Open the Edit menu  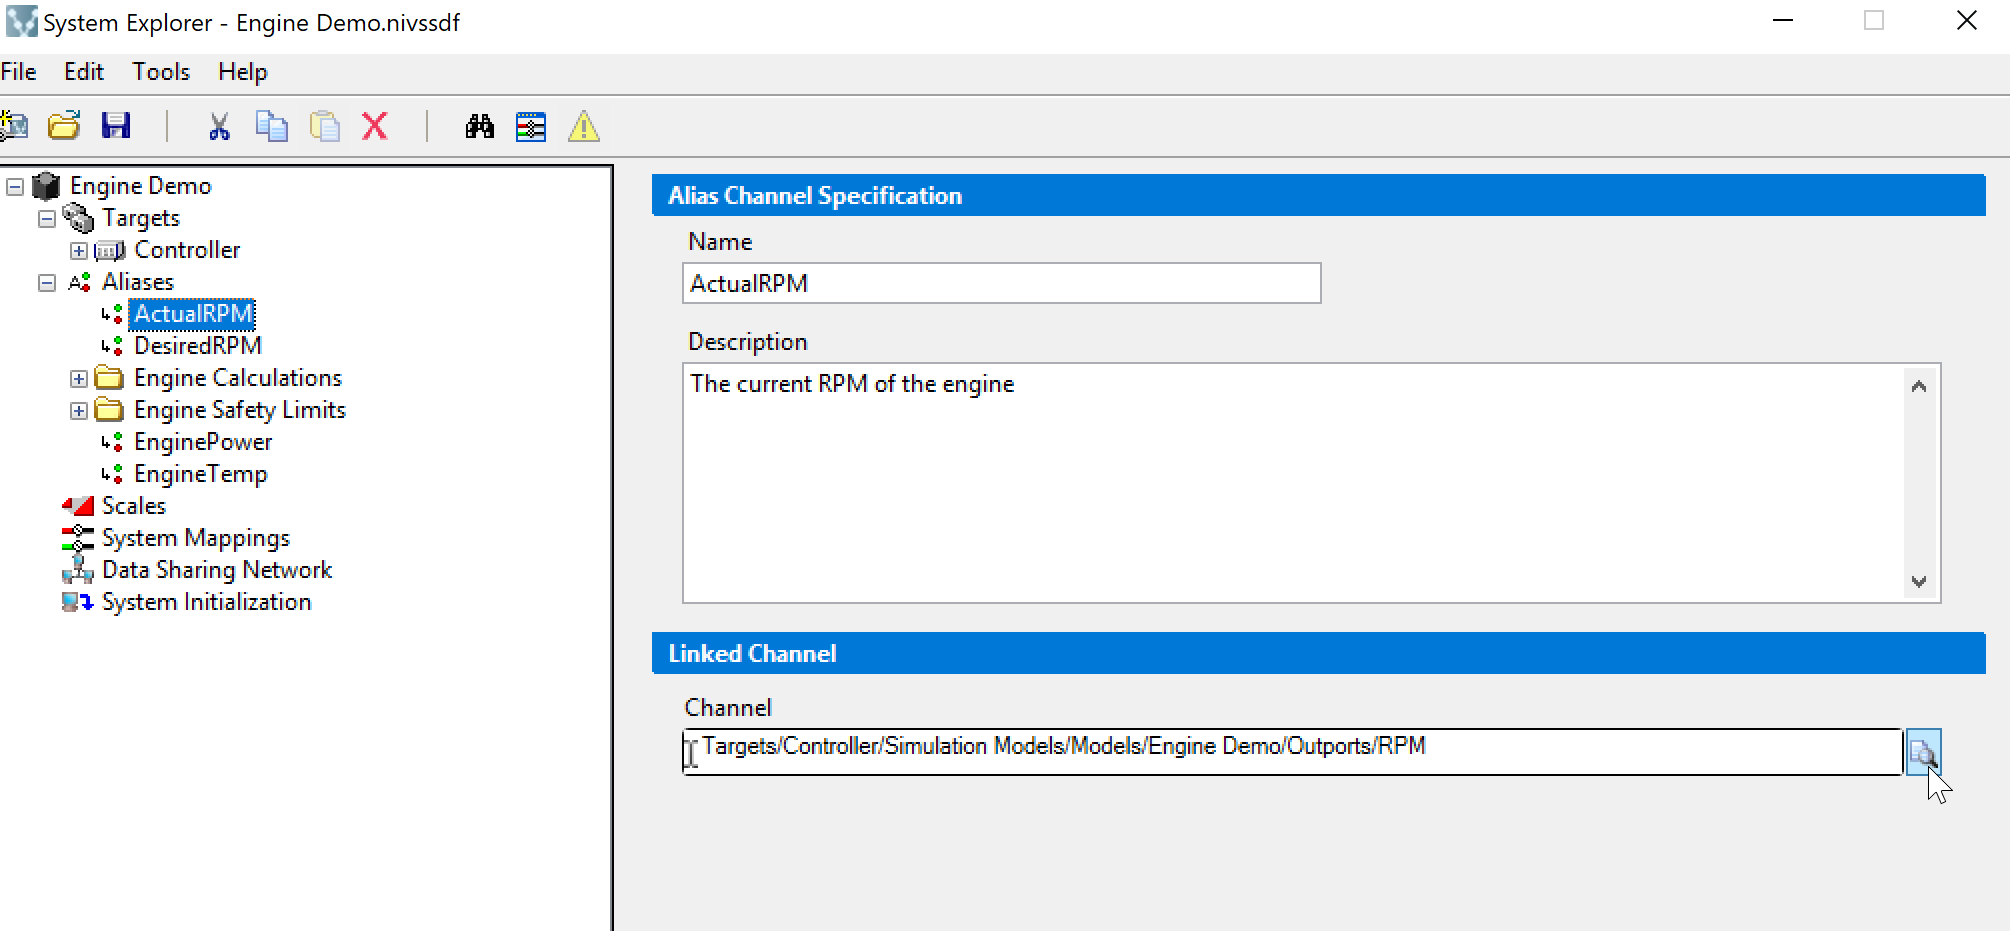coord(84,72)
